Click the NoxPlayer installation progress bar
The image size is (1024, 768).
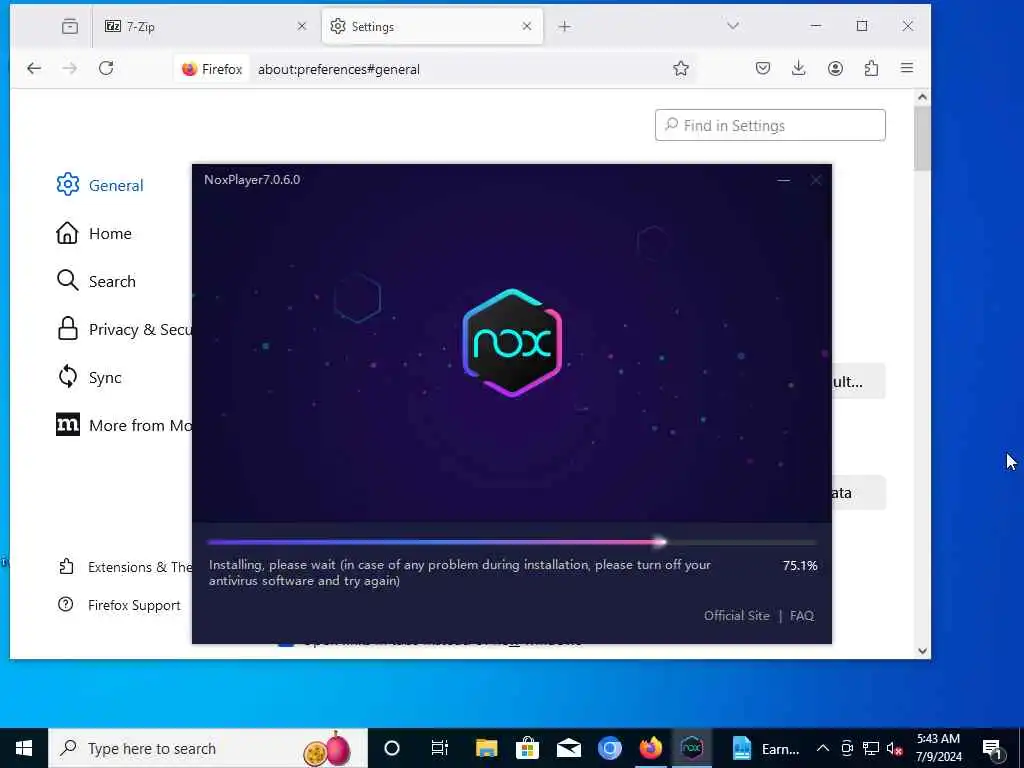pyautogui.click(x=512, y=542)
